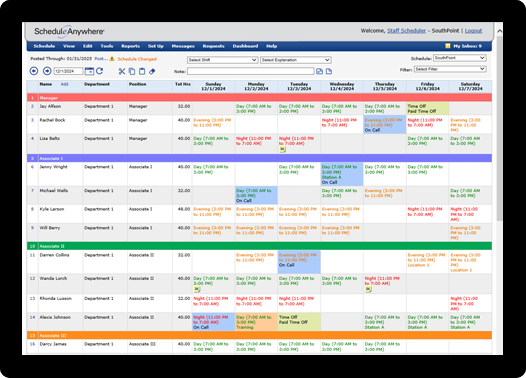The width and height of the screenshot is (526, 378).
Task: Open note icon on Wanda Lorch Sunday shift
Action: 197,289
